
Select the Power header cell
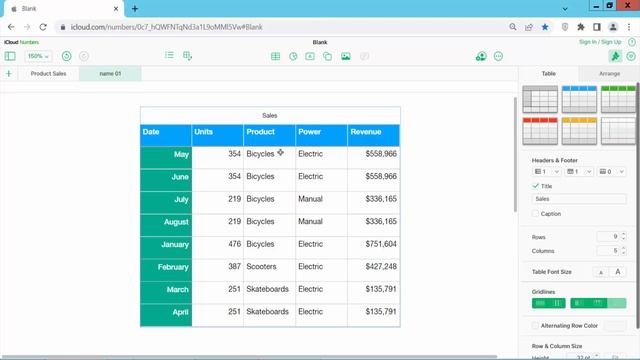click(321, 135)
